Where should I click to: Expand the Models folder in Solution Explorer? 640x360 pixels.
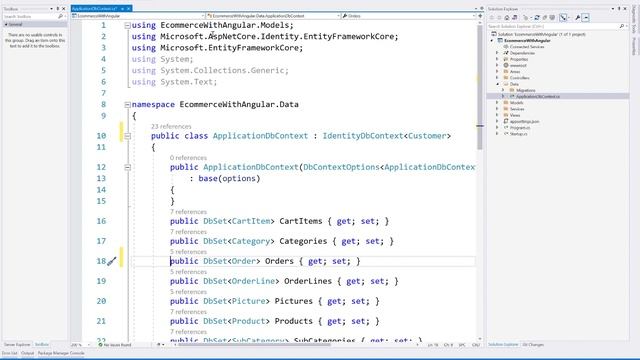click(x=497, y=103)
